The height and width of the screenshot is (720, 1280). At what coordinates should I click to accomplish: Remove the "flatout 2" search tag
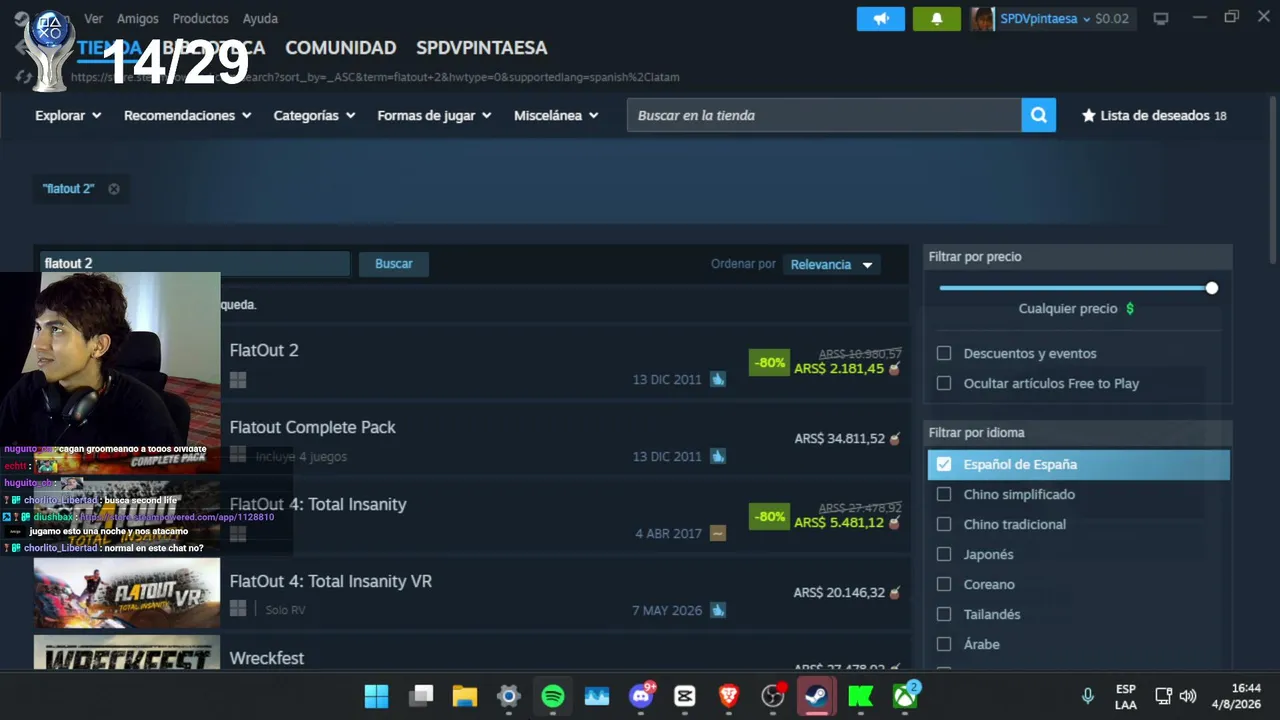point(114,189)
